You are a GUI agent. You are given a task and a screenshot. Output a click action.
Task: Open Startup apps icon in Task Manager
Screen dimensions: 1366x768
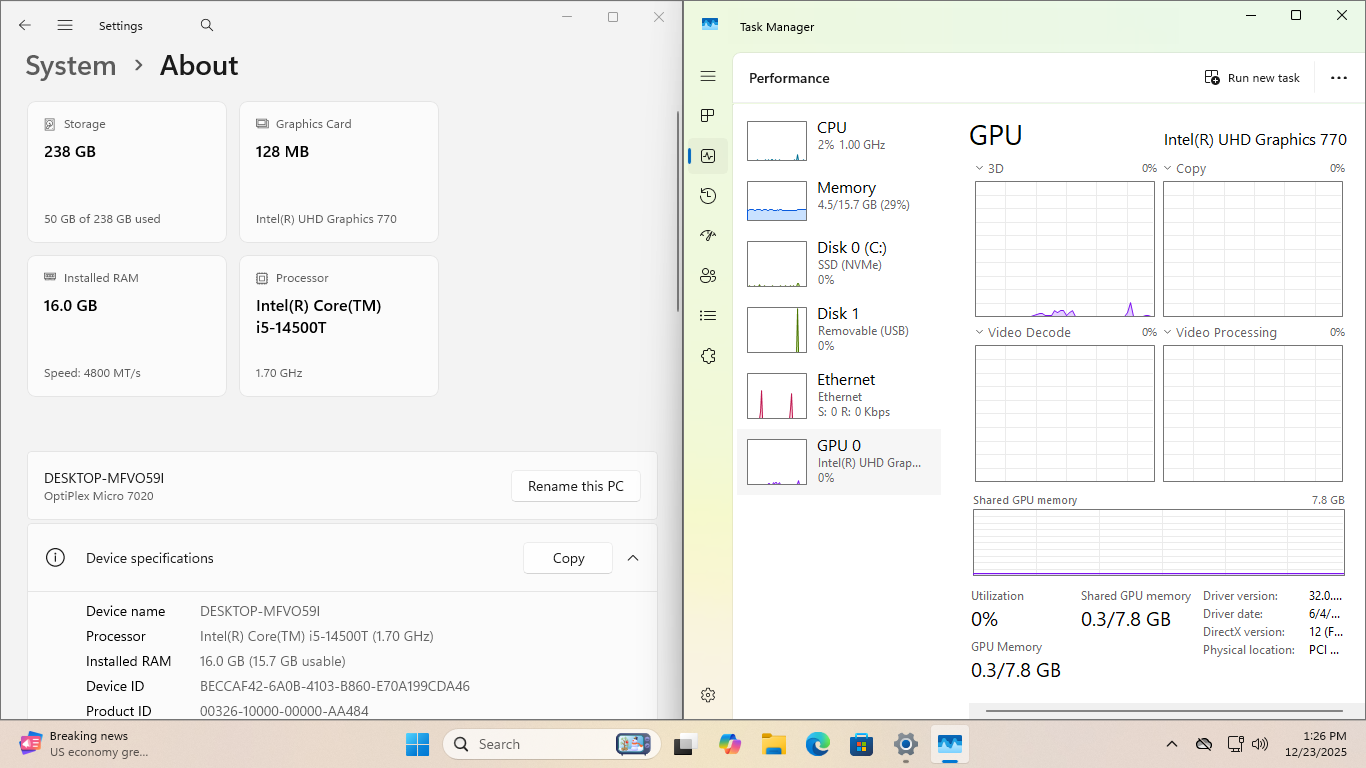point(708,236)
